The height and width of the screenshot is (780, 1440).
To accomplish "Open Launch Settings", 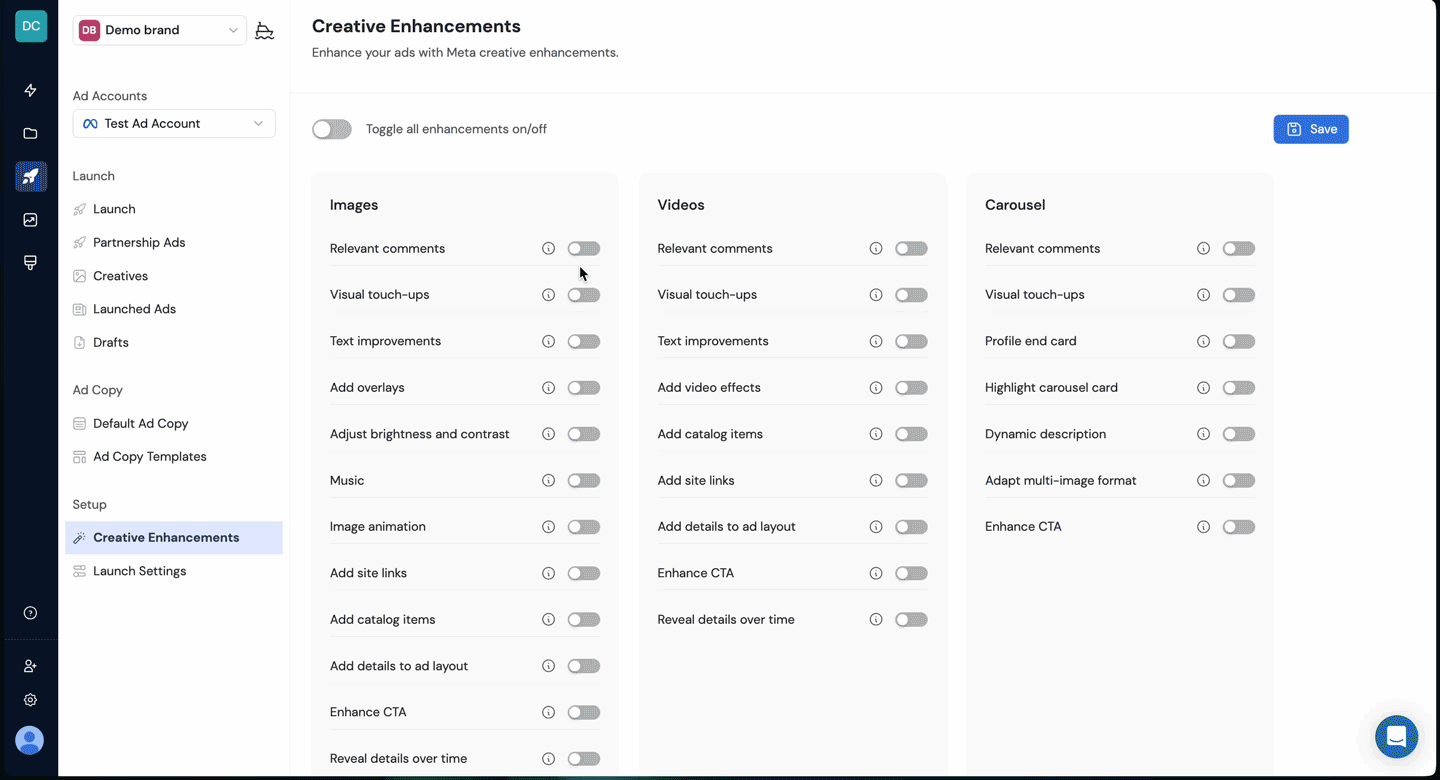I will pos(139,571).
